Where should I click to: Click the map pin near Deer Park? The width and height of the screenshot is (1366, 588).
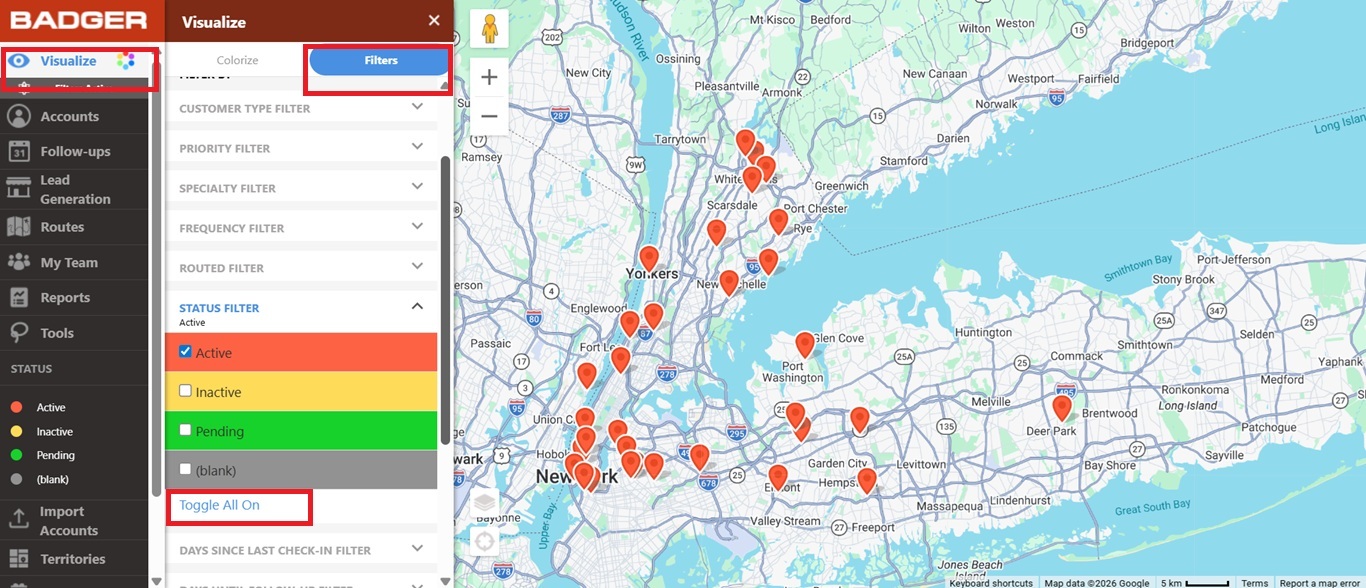1062,407
